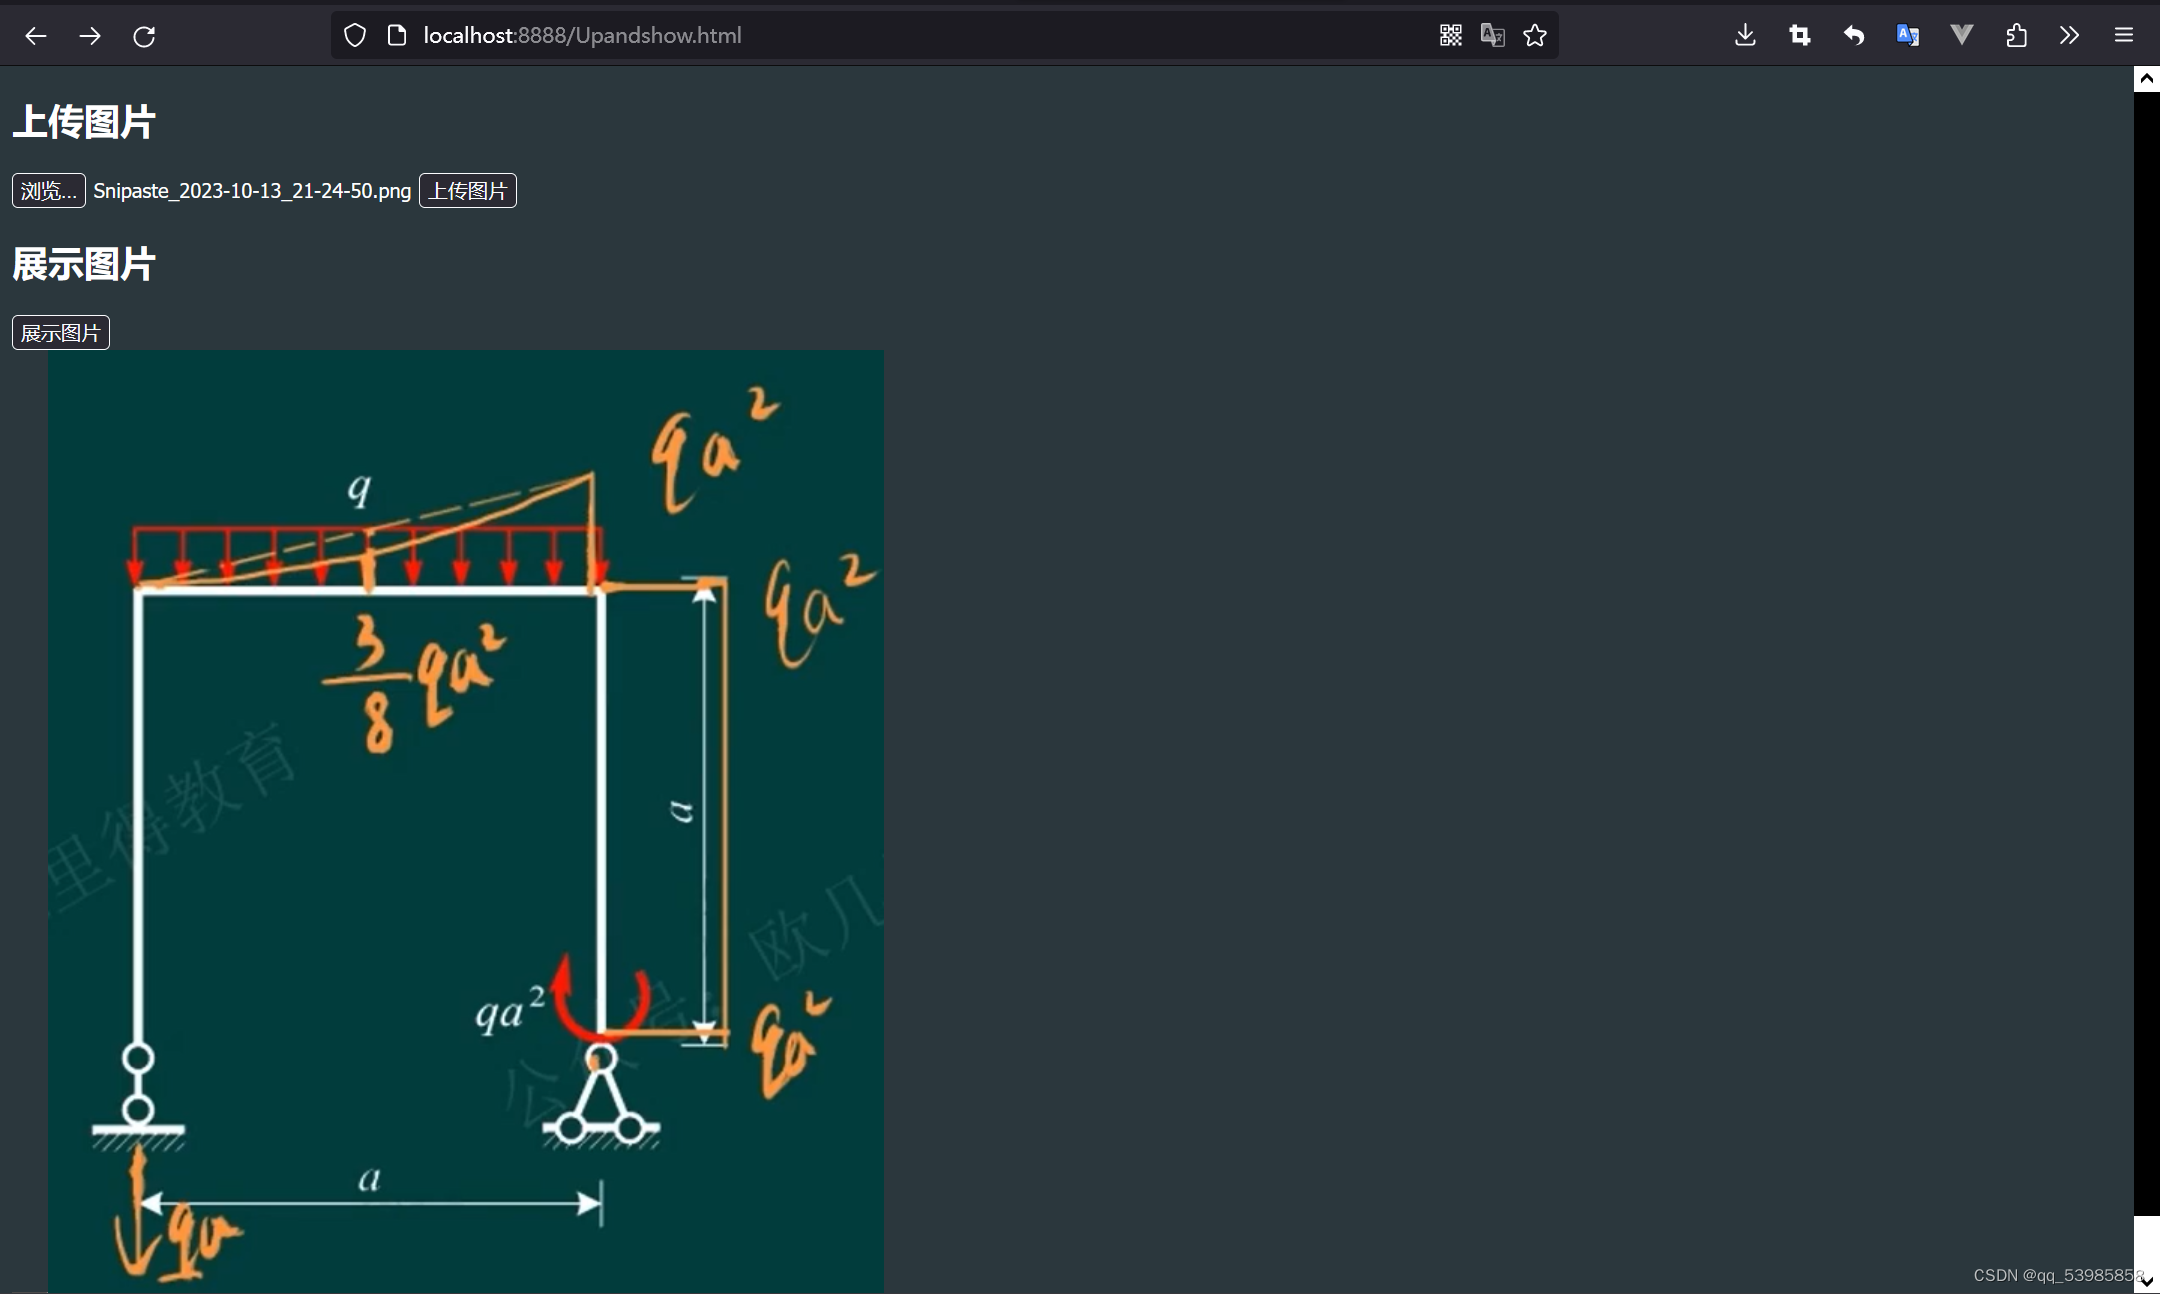Open the extensions puzzle piece menu
This screenshot has height=1294, width=2160.
click(x=2016, y=36)
